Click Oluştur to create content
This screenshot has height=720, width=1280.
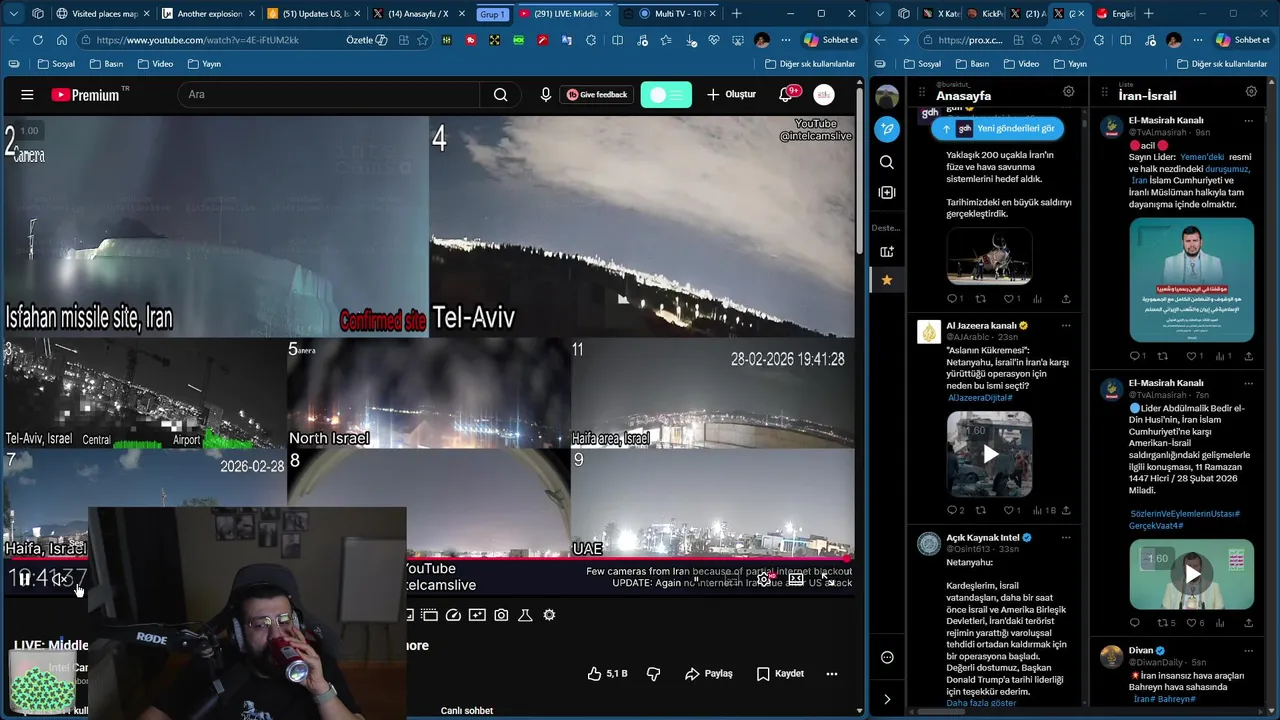tap(731, 95)
